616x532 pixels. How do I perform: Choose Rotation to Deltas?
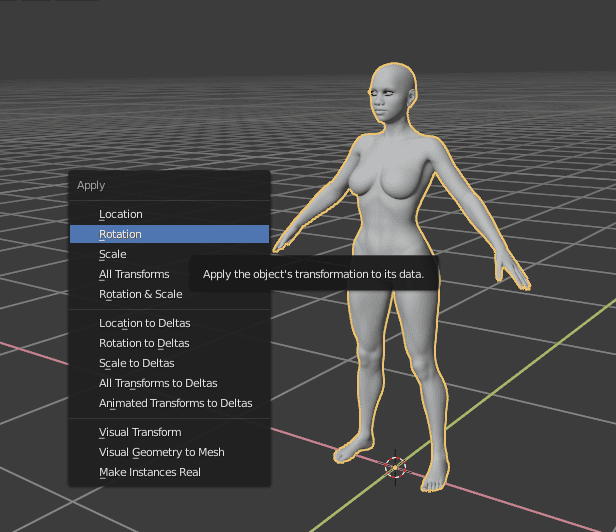169,343
